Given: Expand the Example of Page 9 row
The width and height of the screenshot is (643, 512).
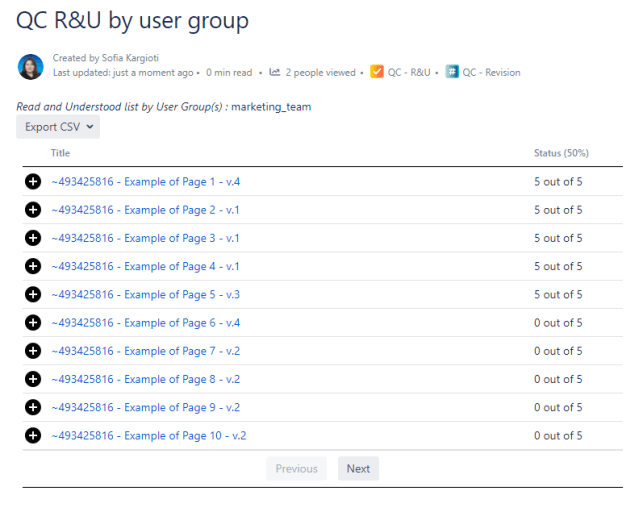Looking at the screenshot, I should coord(33,407).
